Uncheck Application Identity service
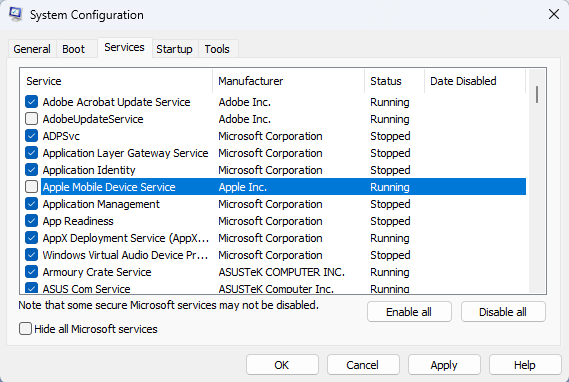569x382 pixels. pyautogui.click(x=32, y=170)
